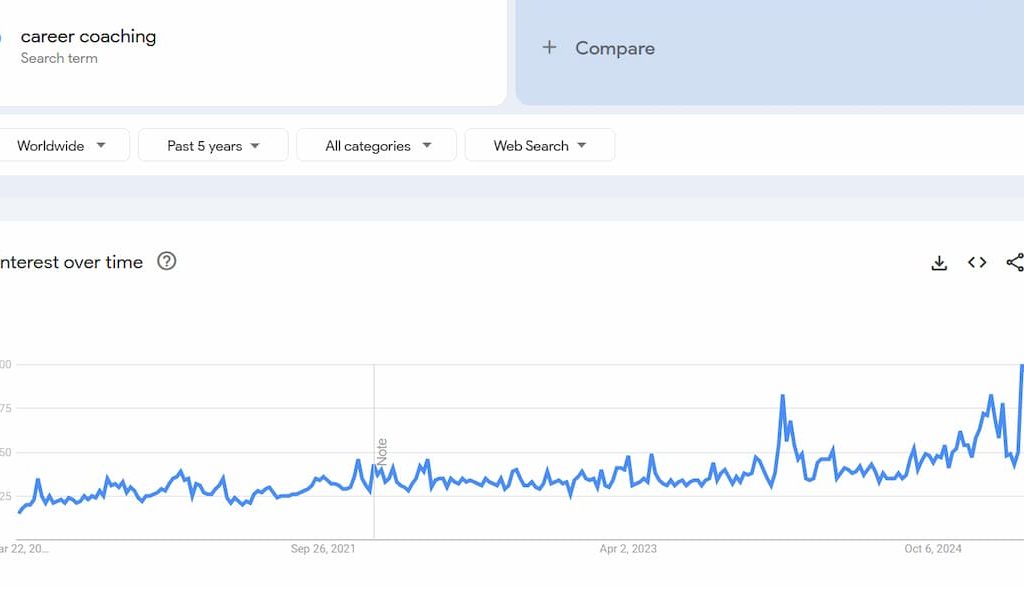
Task: Click the career coaching search term
Action: tap(88, 36)
